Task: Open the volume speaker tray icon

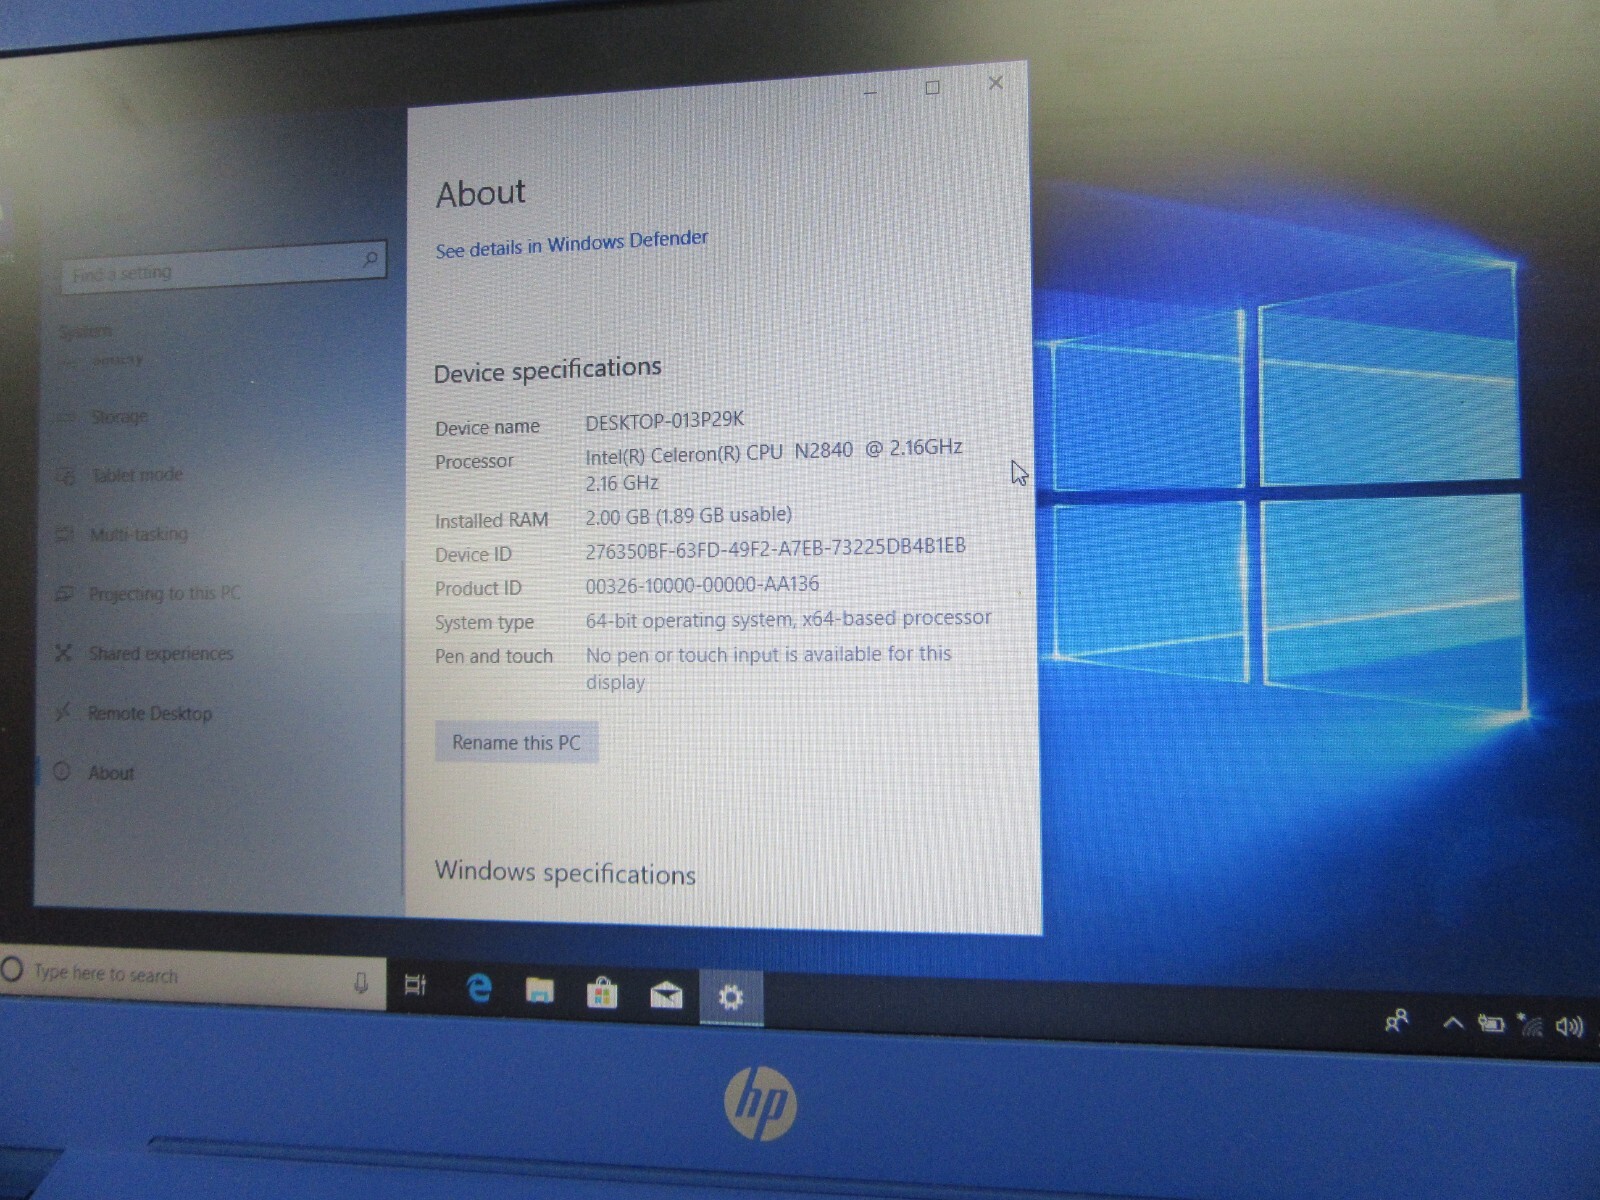Action: pos(1570,1027)
